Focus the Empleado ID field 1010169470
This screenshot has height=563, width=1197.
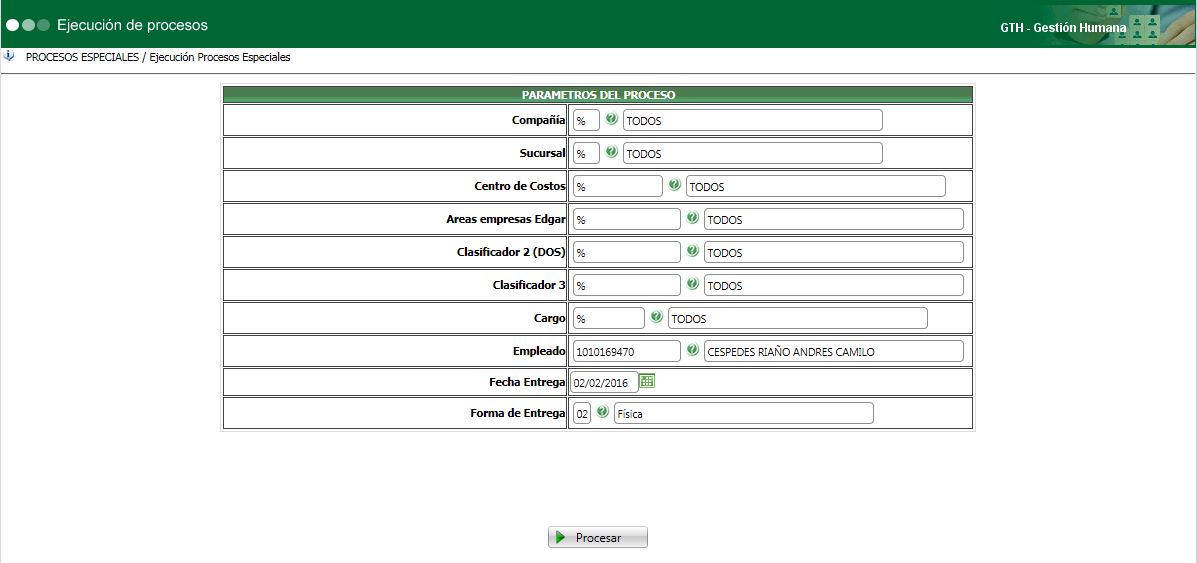click(x=627, y=351)
